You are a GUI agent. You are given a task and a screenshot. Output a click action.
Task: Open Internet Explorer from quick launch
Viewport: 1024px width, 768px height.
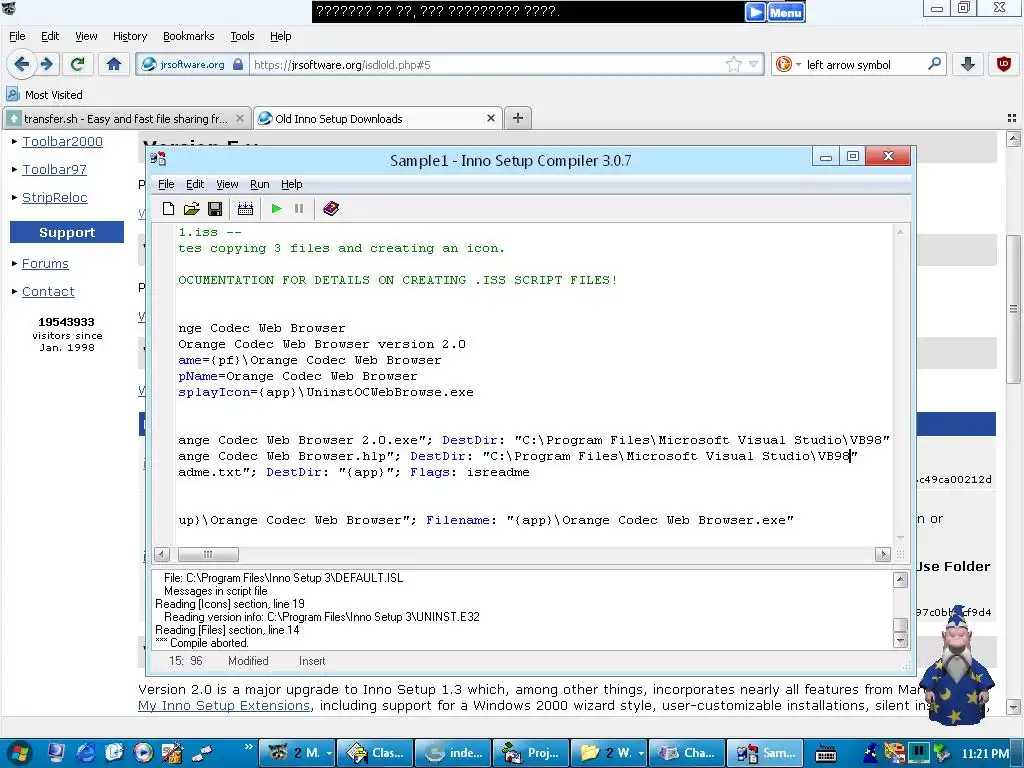(x=85, y=753)
